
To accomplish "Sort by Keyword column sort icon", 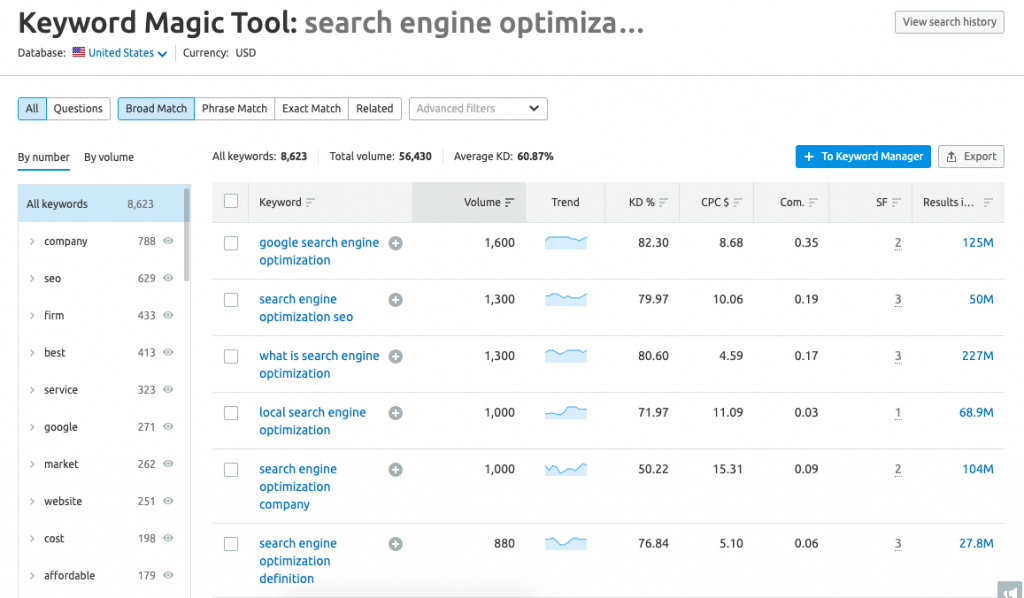I will pos(310,202).
